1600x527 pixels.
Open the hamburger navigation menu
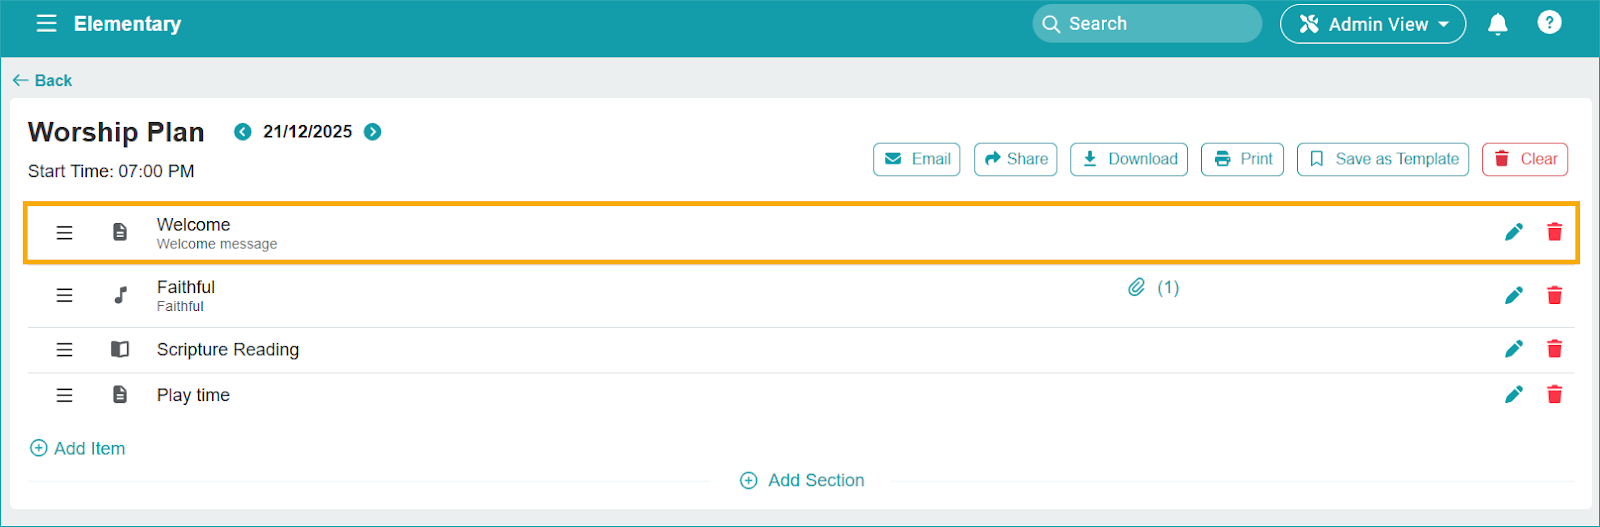pyautogui.click(x=46, y=24)
